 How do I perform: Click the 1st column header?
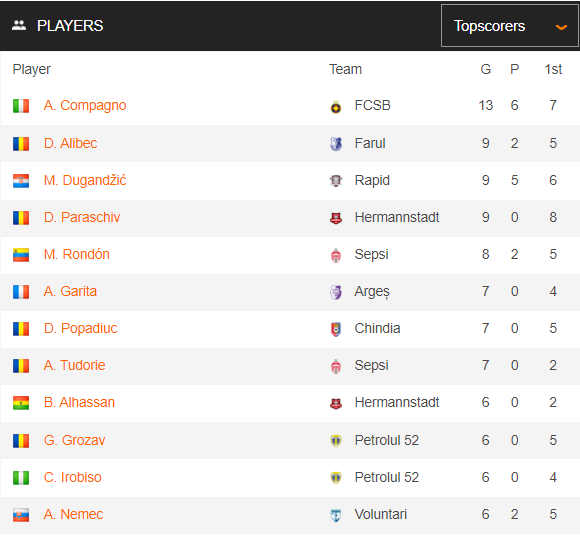(x=553, y=69)
